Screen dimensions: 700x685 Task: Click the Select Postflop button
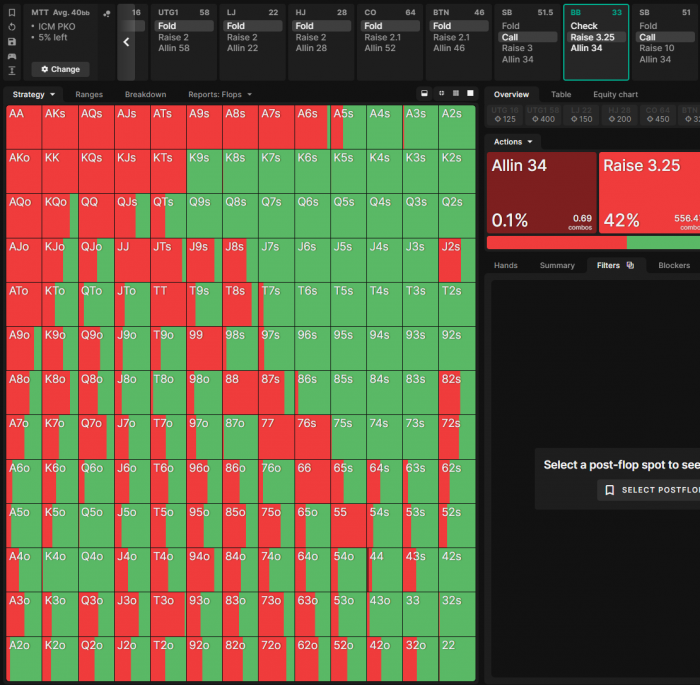(647, 490)
